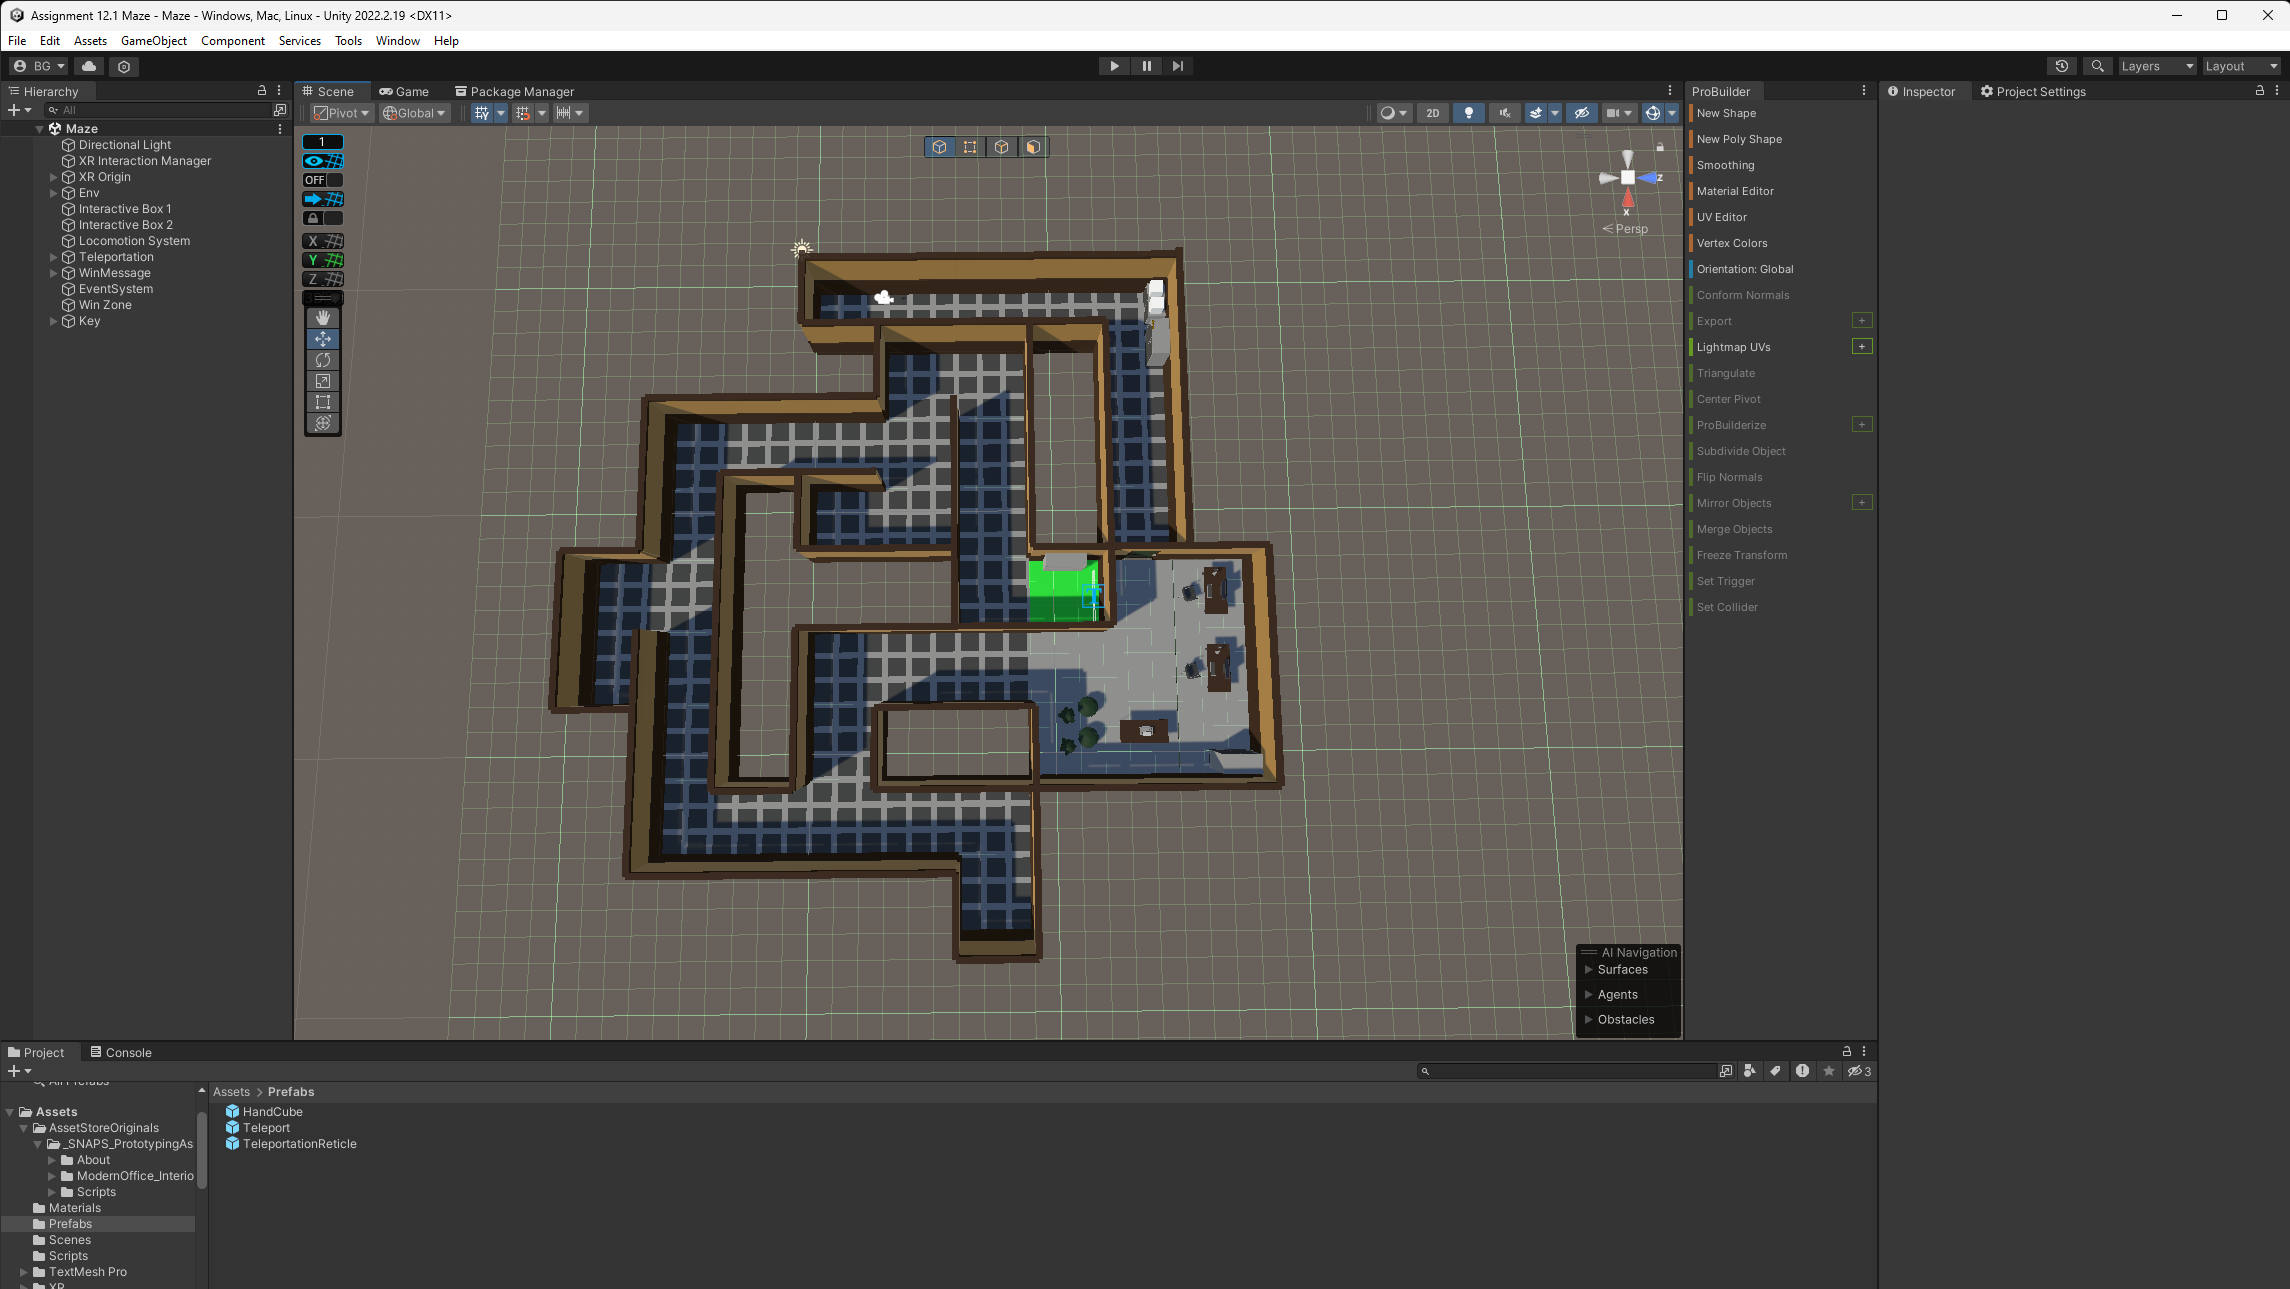2290x1289 pixels.
Task: Click New Shape in the ProBuilder panel
Action: pyautogui.click(x=1726, y=113)
